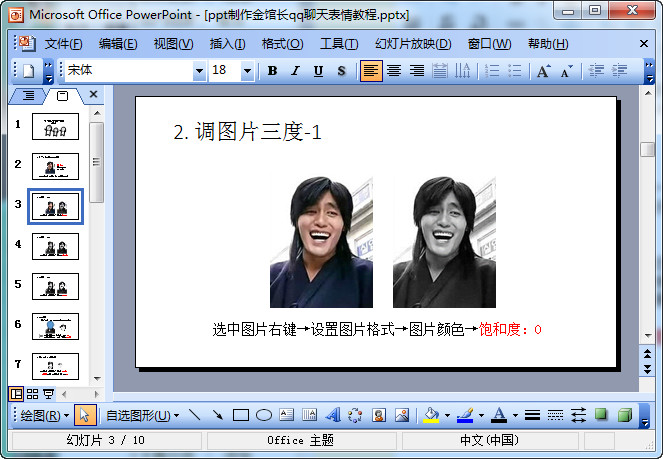
Task: Insert picture from file
Action: click(x=402, y=415)
